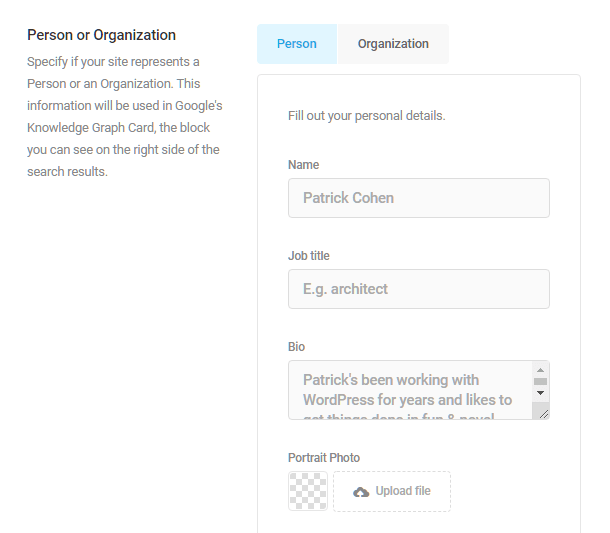610x533 pixels.
Task: Click the Name field label
Action: pos(303,165)
